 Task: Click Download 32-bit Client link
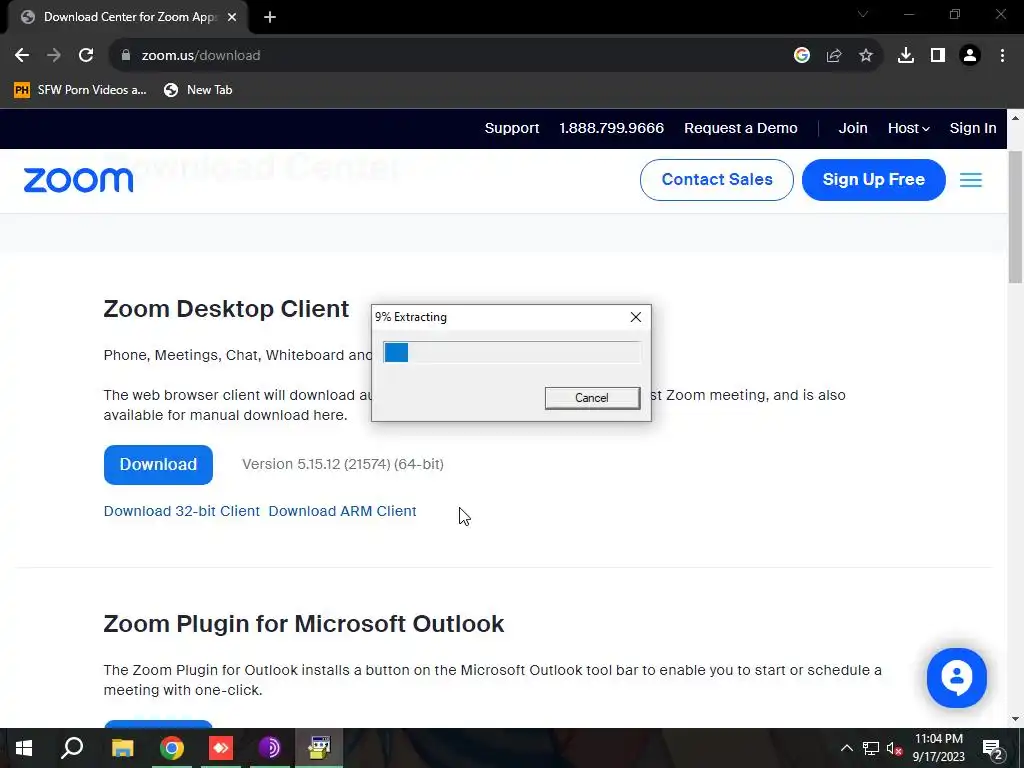pos(182,511)
